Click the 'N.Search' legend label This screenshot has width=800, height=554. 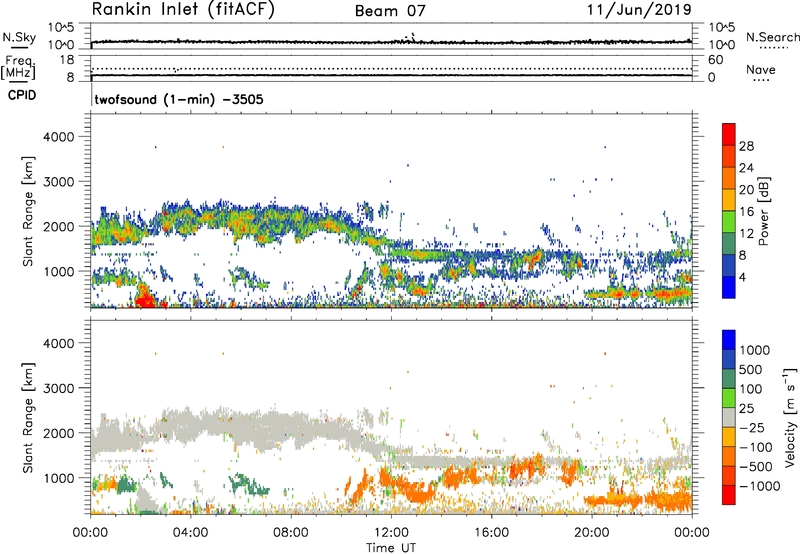(773, 37)
